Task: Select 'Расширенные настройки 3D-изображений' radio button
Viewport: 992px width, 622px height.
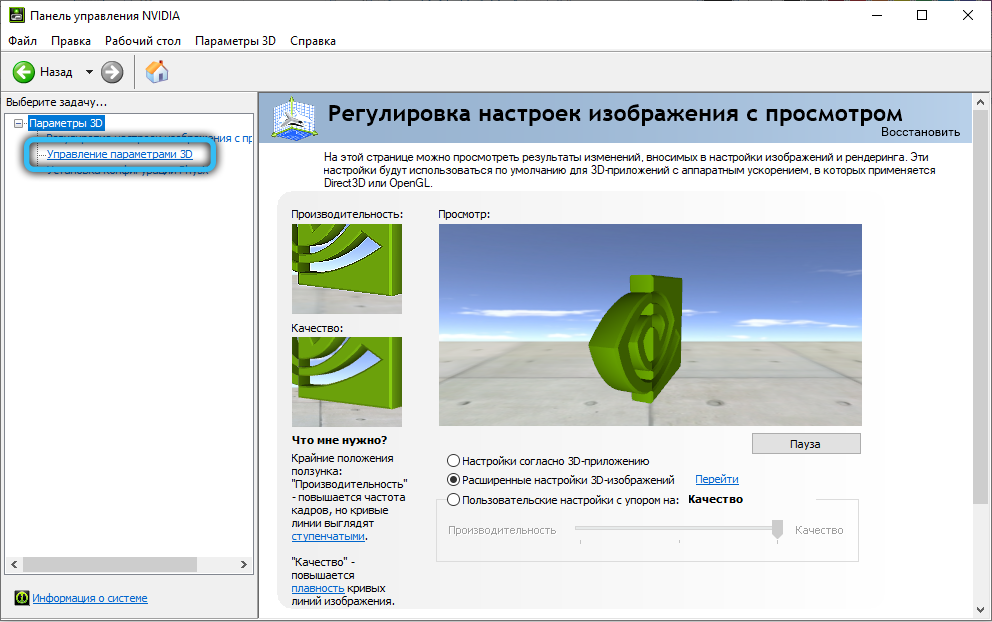Action: point(454,480)
